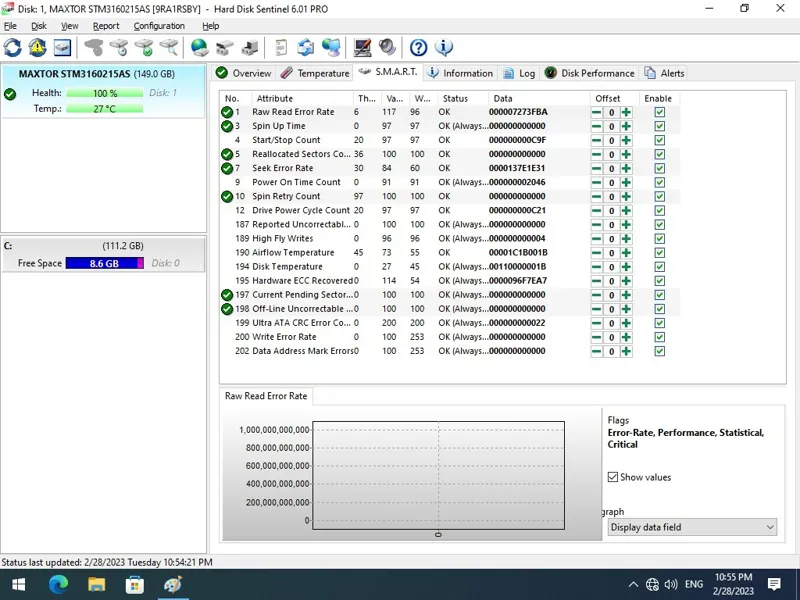Click green status icon of Raw Read Error Rate
800x600 pixels.
pos(227,112)
